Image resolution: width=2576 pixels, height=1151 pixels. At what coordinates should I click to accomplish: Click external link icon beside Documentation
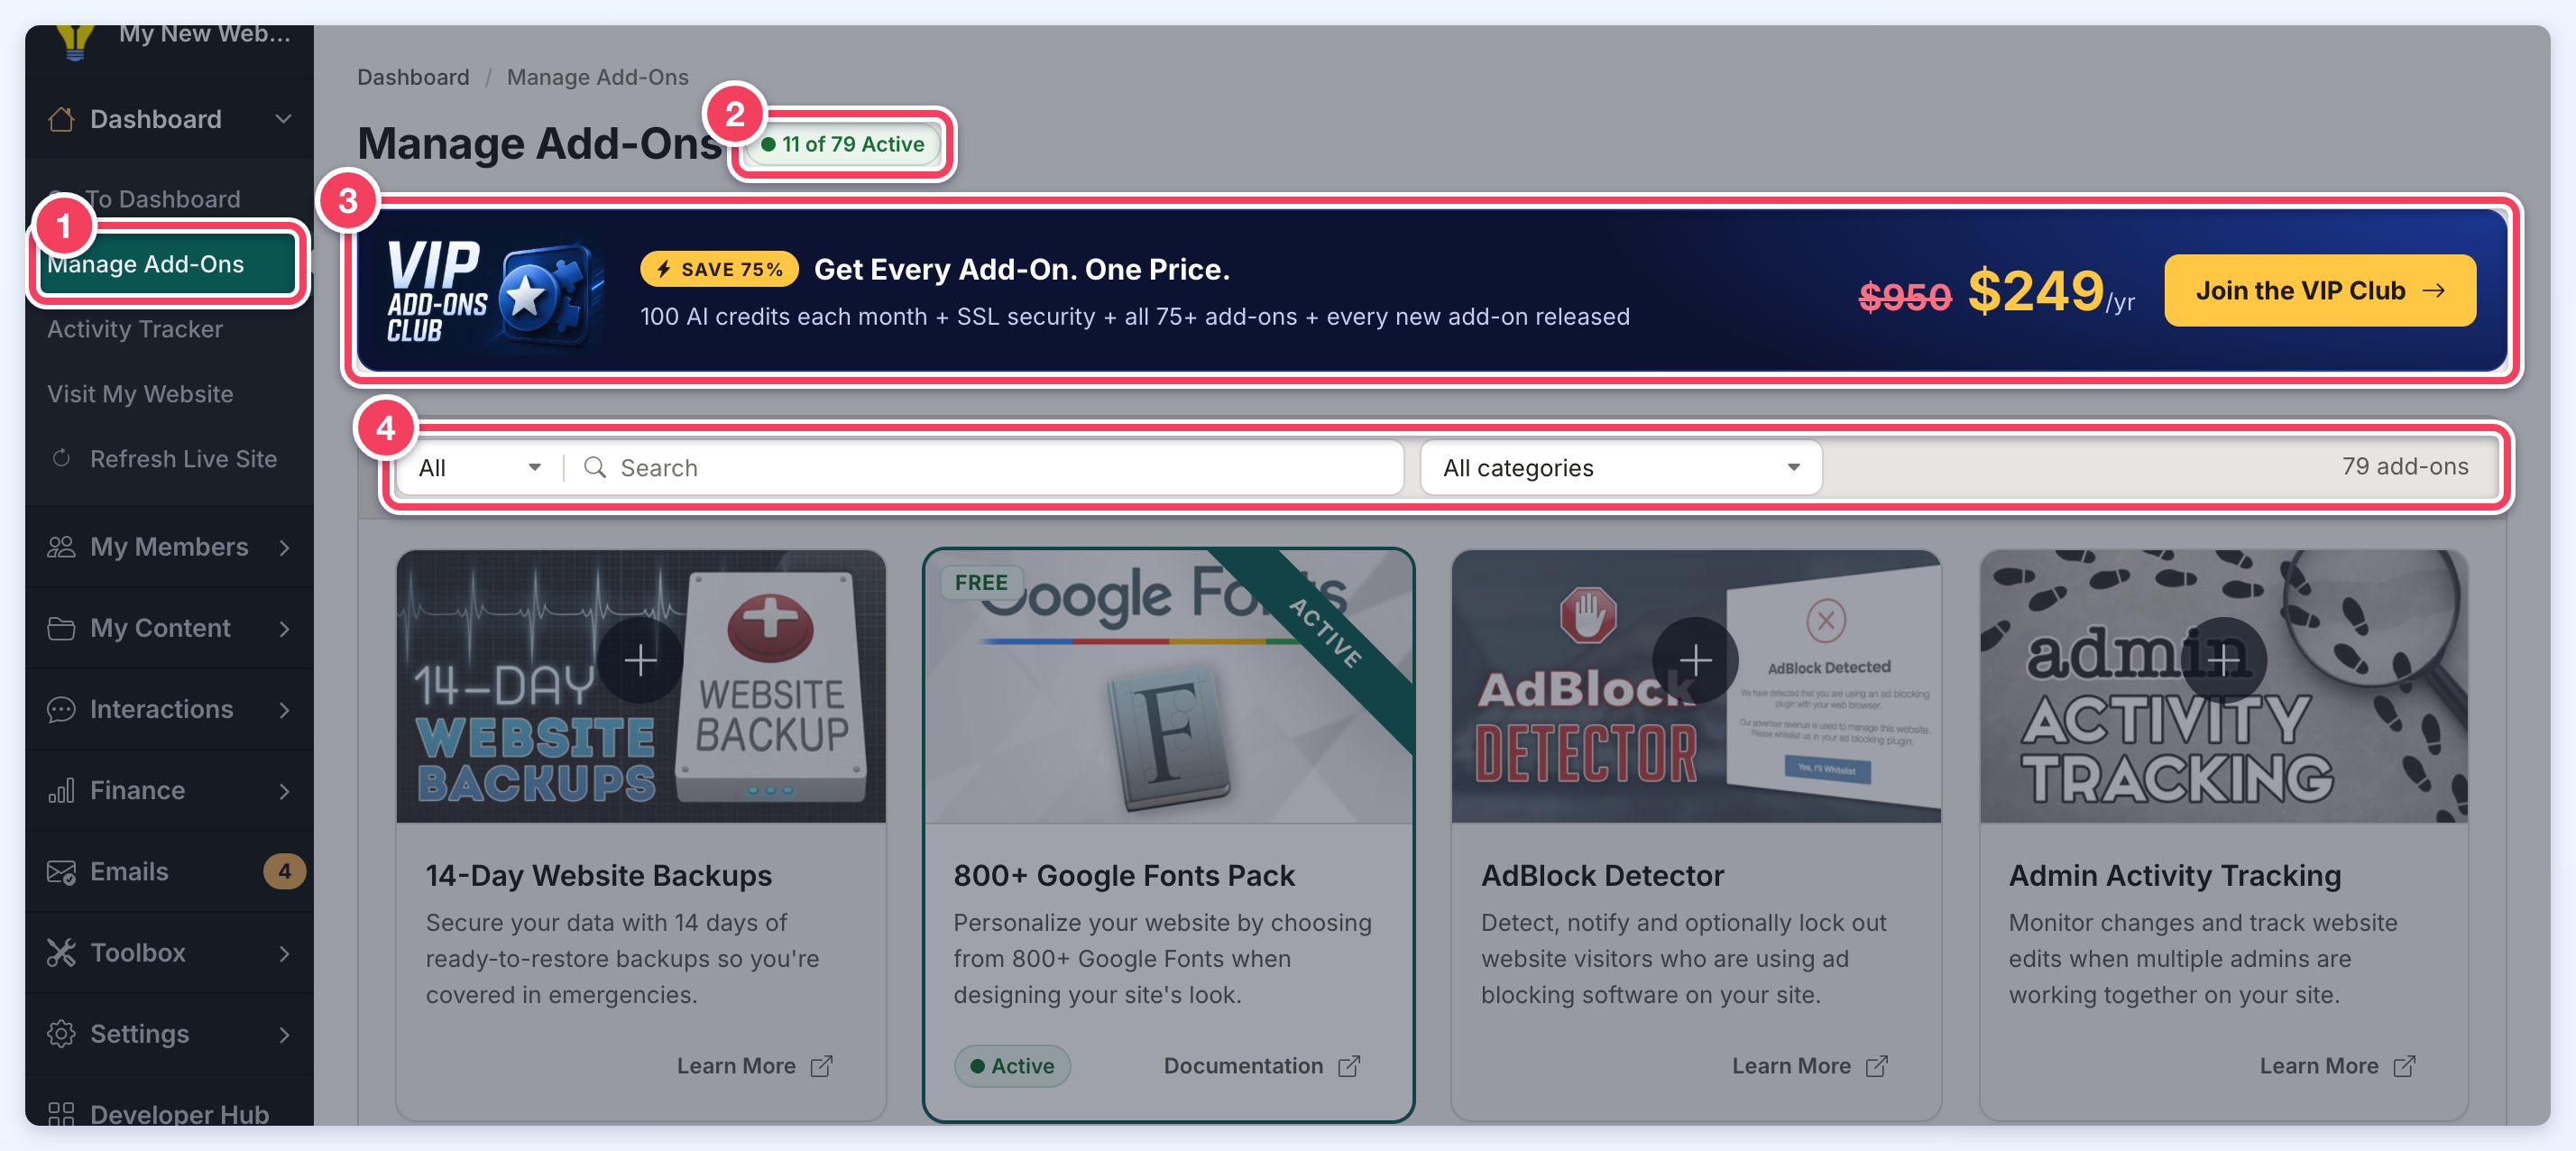(1349, 1066)
